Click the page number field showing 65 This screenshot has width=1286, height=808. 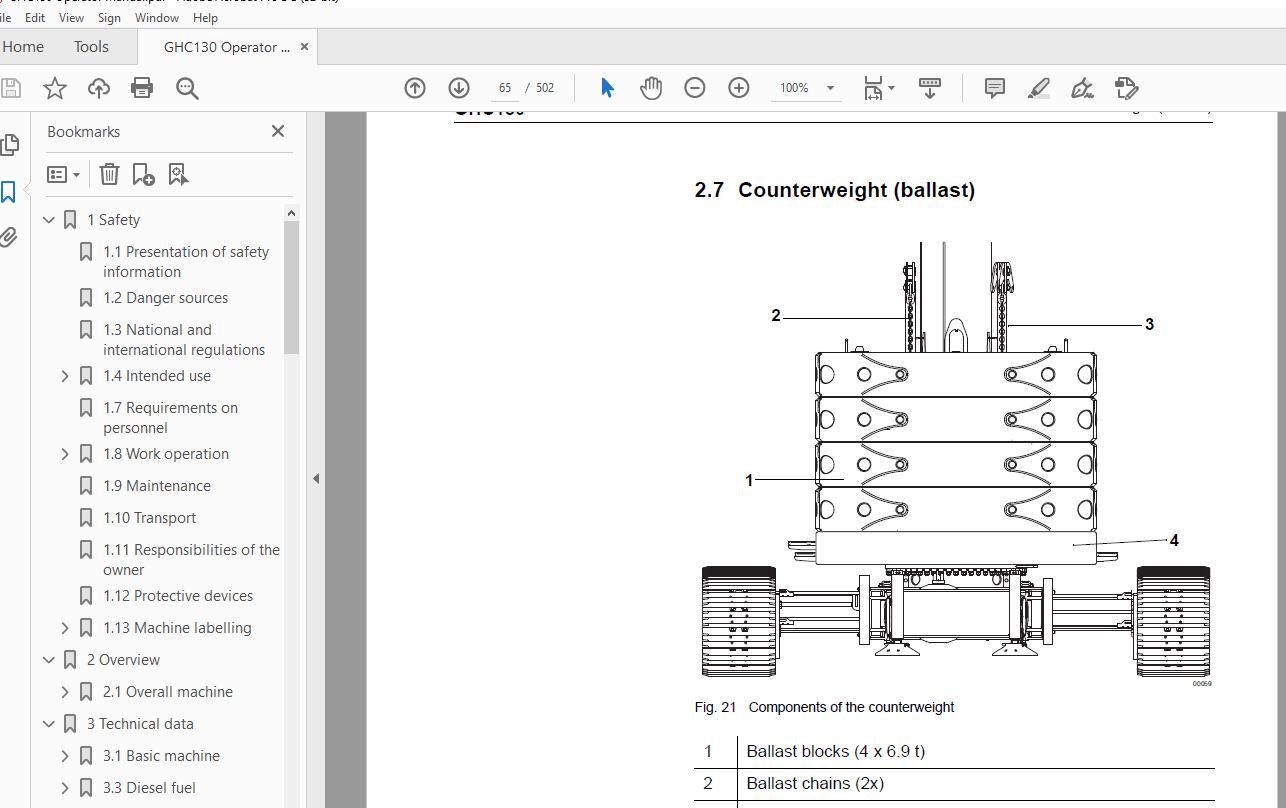(505, 88)
